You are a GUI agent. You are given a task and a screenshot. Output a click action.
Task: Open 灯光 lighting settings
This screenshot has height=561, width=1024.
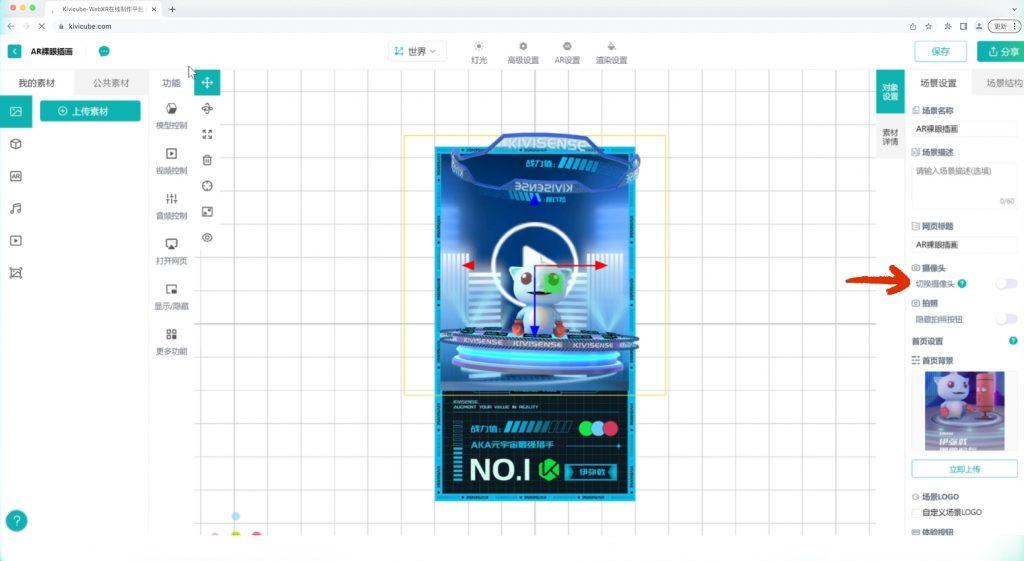click(479, 53)
